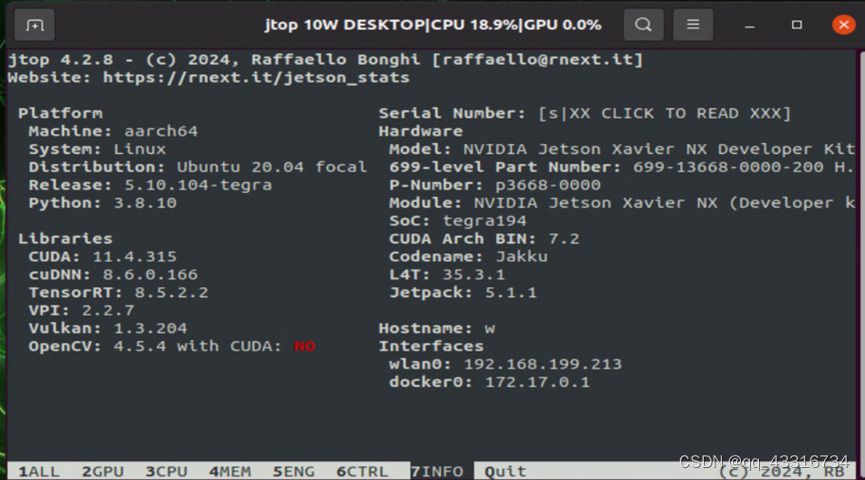The height and width of the screenshot is (480, 865).
Task: Click the Hostname w line
Action: coord(437,328)
